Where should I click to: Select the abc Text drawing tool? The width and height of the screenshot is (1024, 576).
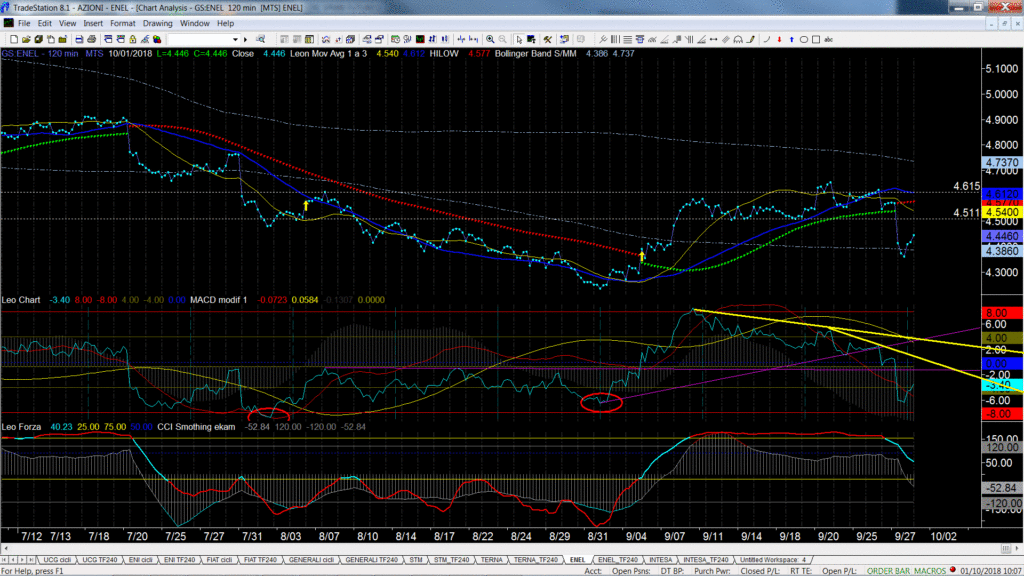(x=829, y=40)
